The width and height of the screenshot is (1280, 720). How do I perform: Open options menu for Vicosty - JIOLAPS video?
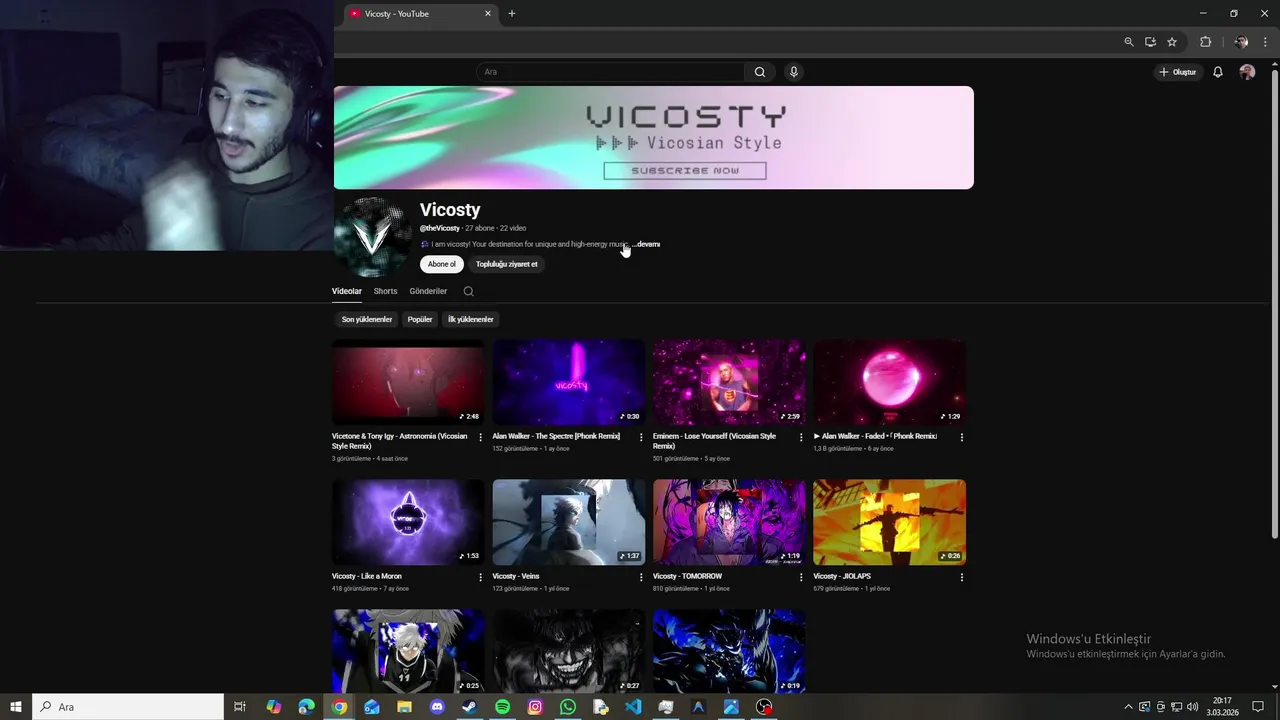[962, 577]
